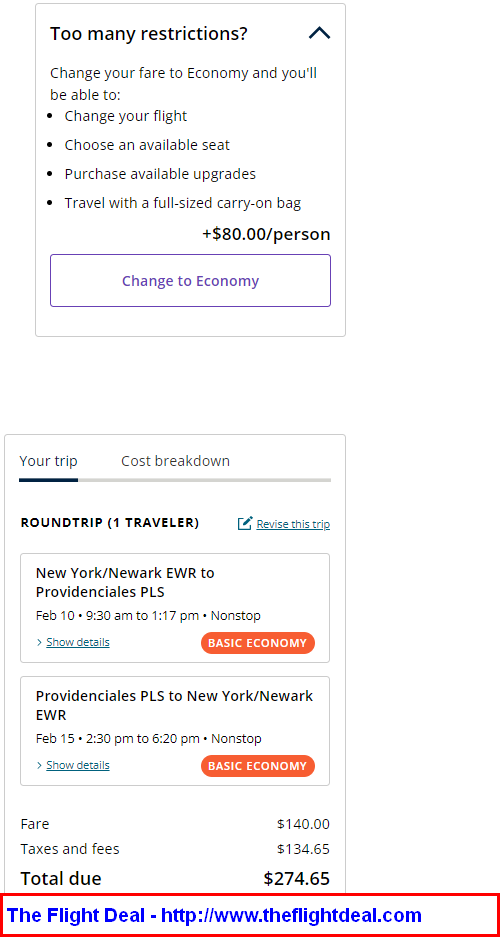The image size is (500, 937).
Task: Expand chevron beside return Show details
Action: [x=39, y=765]
